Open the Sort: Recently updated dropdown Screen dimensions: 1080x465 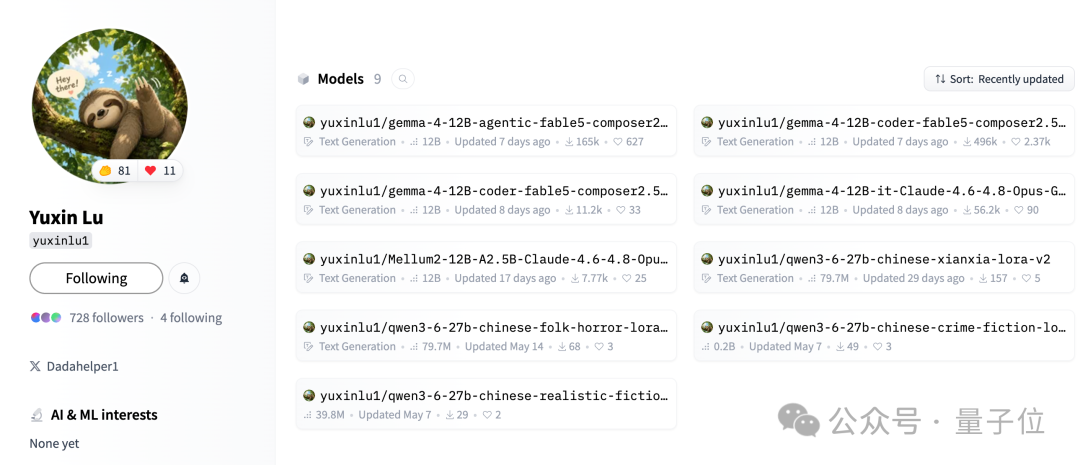tap(999, 79)
